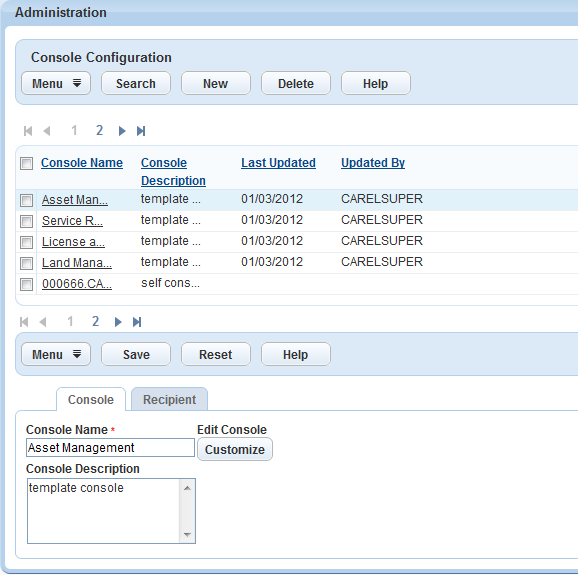Go to first page using top pagination arrow
Screen dimensions: 578x575
[28, 131]
